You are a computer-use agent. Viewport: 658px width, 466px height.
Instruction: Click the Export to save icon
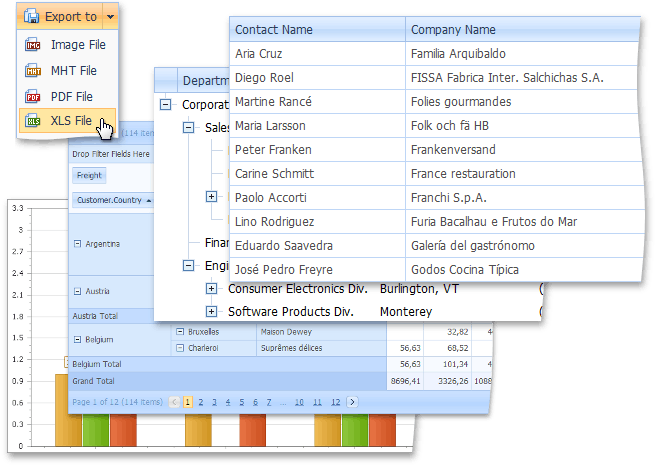(31, 16)
